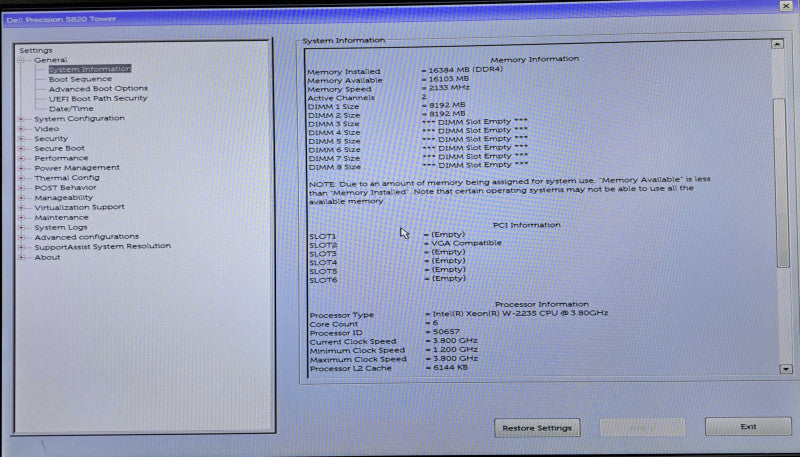Open Date/Time settings
The width and height of the screenshot is (800, 457).
(x=71, y=109)
